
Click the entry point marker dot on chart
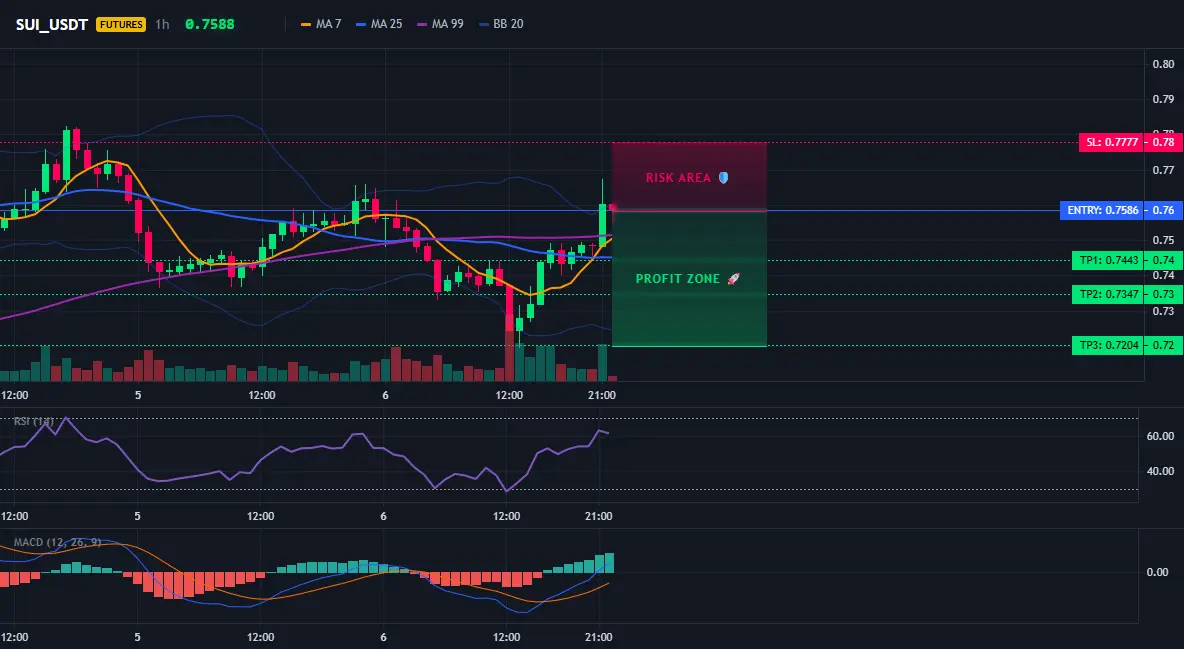612,208
